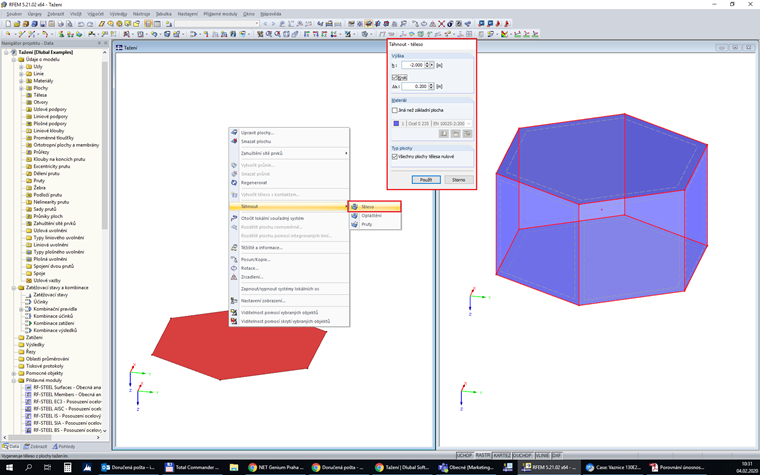Viewport: 760px width, 475px height.
Task: Open Task View on the taskbar
Action: [48, 468]
